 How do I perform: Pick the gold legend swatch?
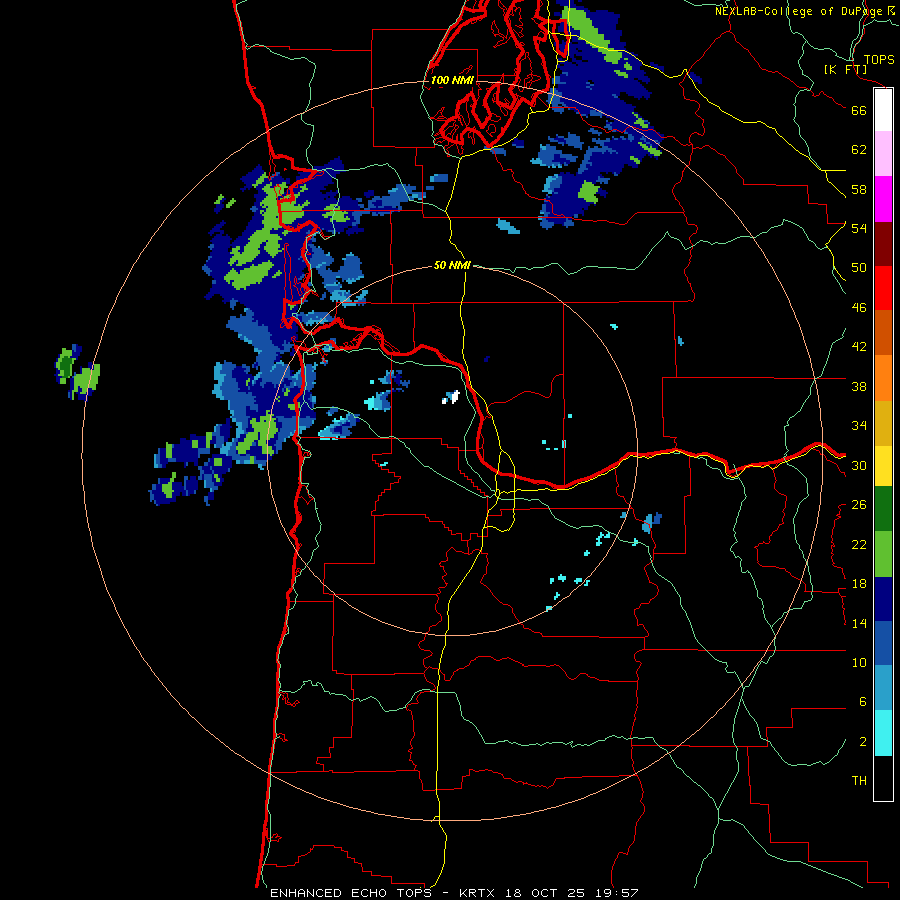[883, 422]
